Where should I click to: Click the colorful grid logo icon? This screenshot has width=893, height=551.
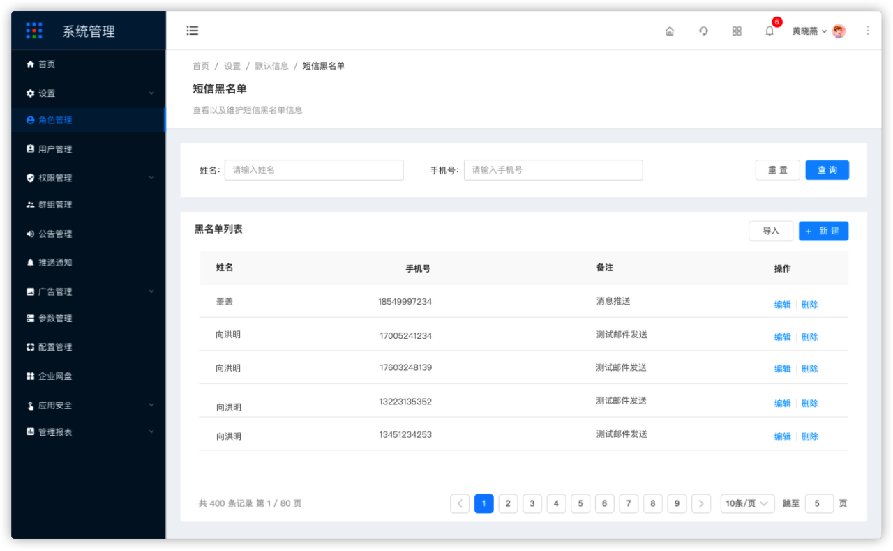34,31
